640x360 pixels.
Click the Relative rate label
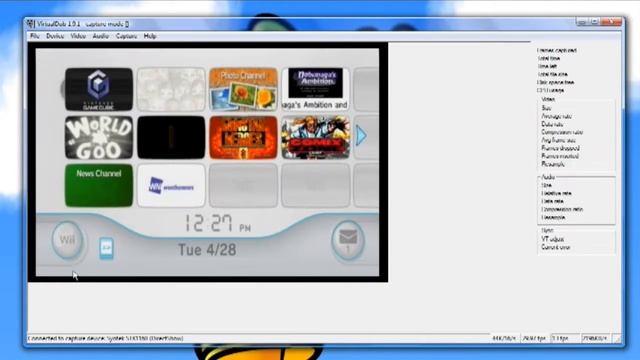pos(556,193)
